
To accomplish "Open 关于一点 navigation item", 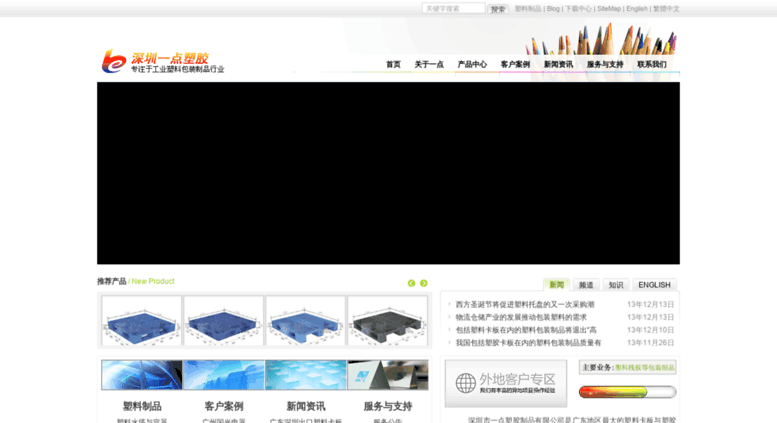I will coord(429,64).
